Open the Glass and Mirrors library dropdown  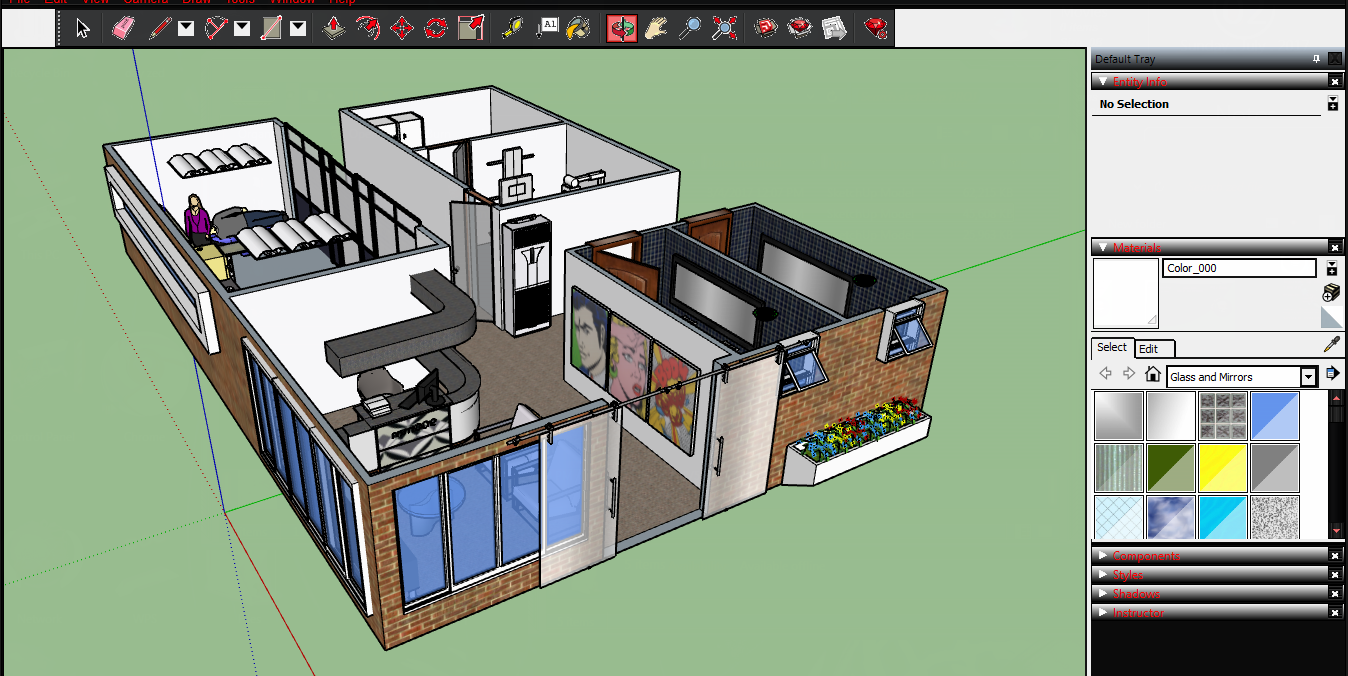pos(1309,377)
